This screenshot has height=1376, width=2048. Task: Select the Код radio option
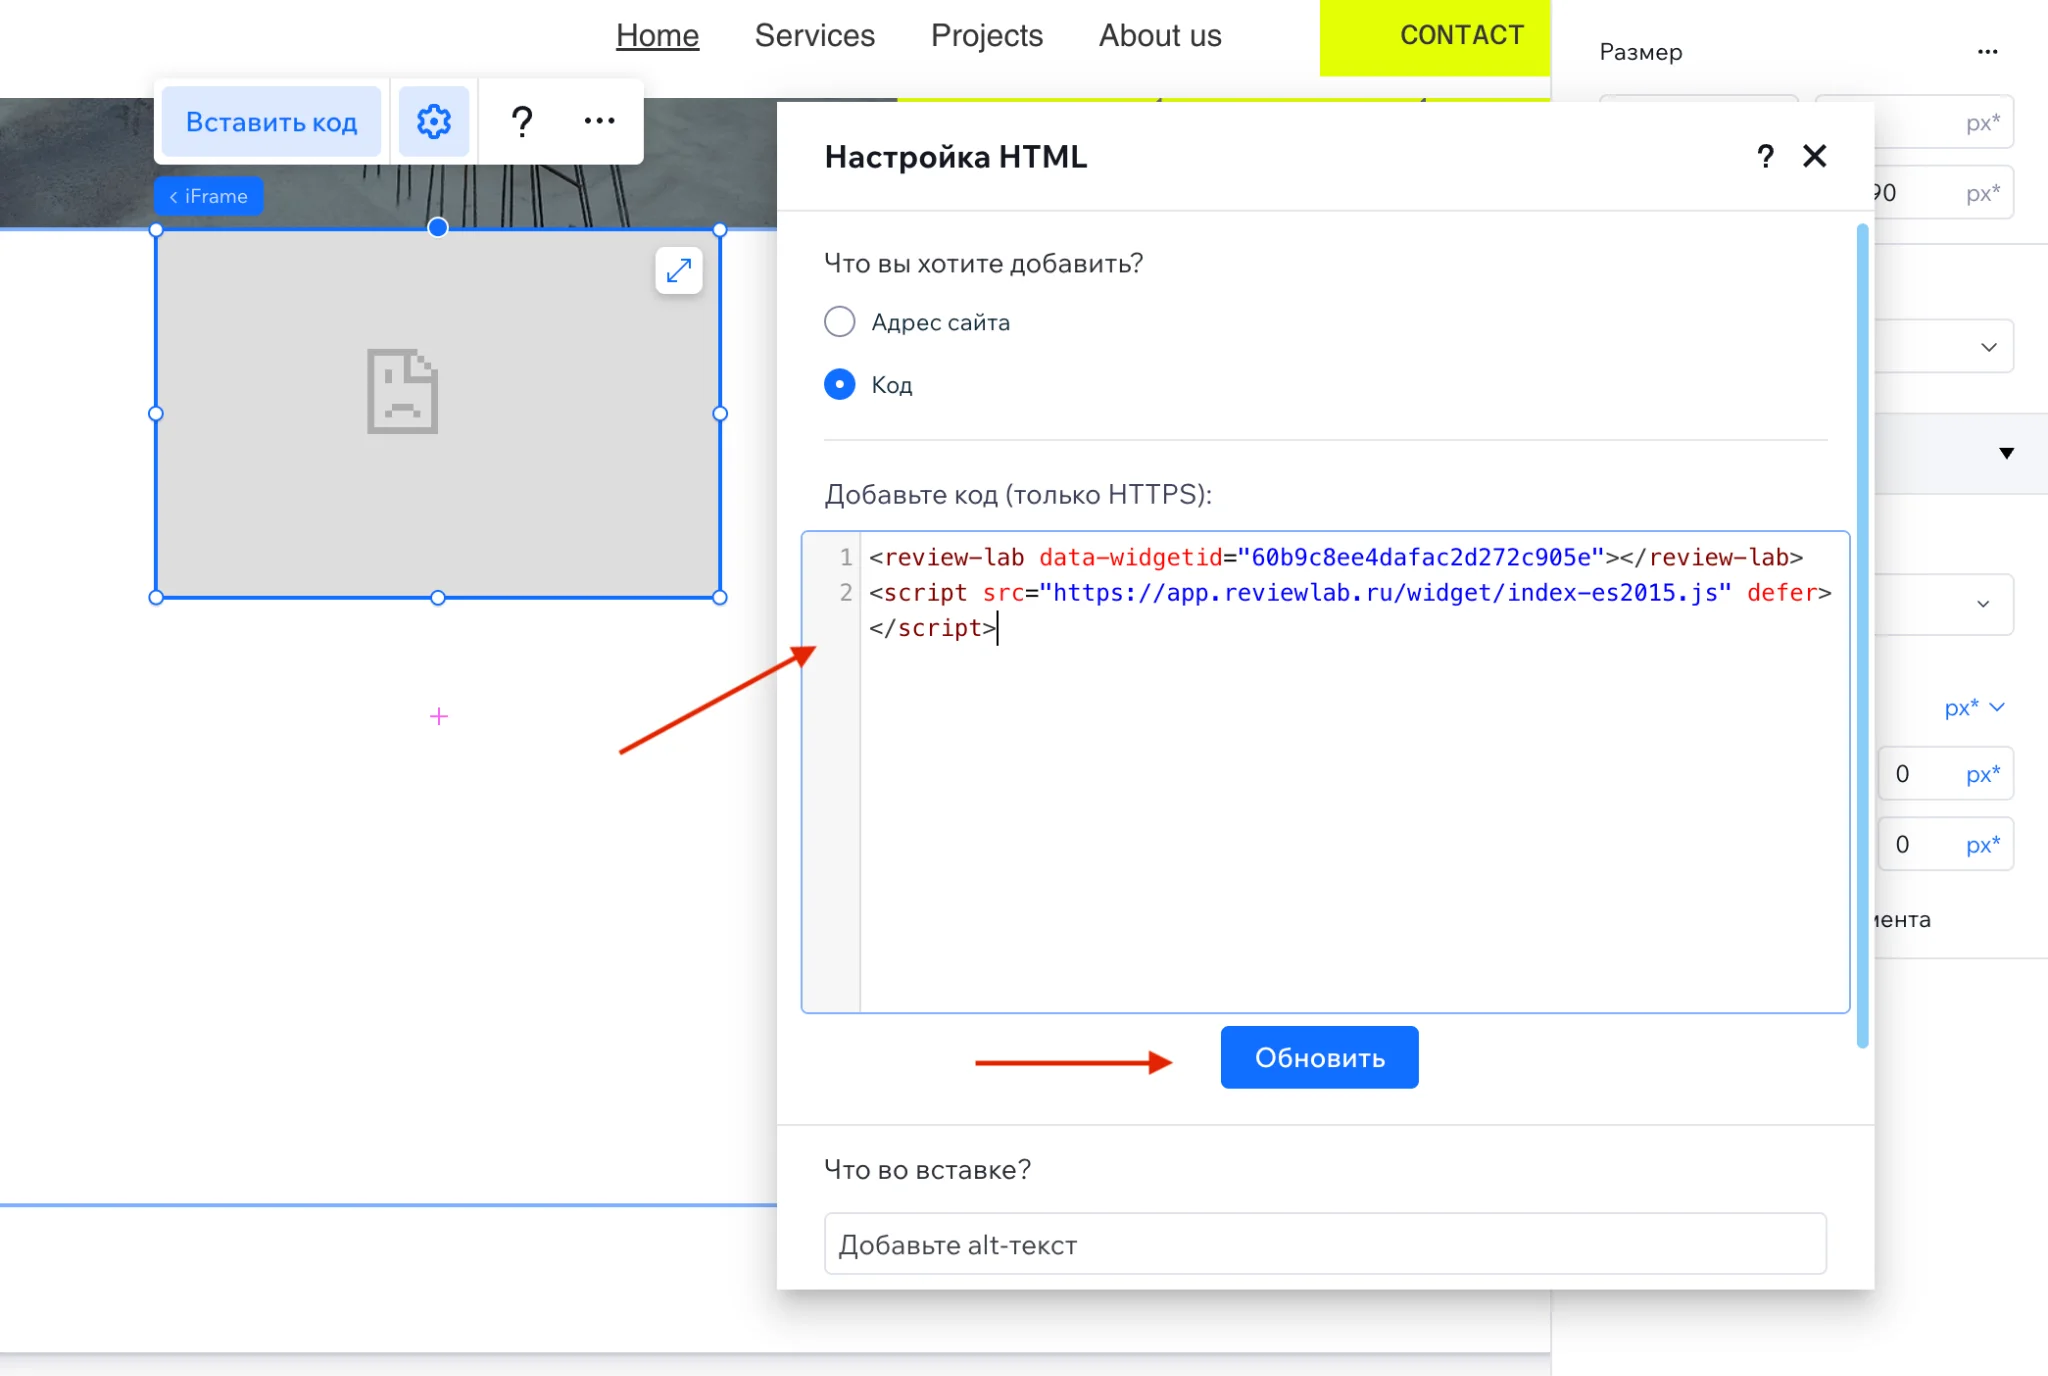click(x=839, y=384)
